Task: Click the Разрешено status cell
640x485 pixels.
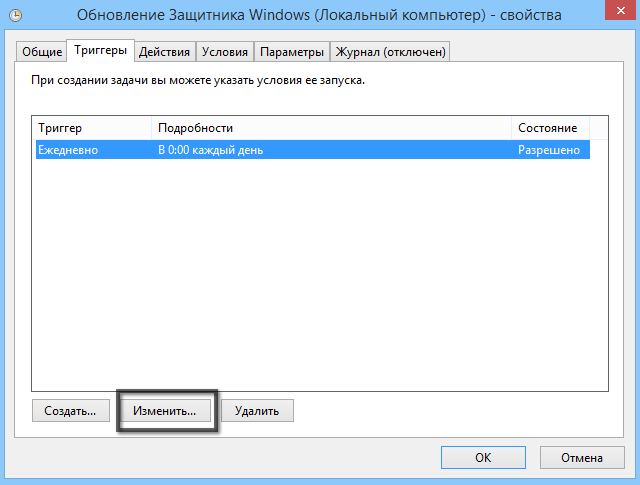Action: click(550, 150)
